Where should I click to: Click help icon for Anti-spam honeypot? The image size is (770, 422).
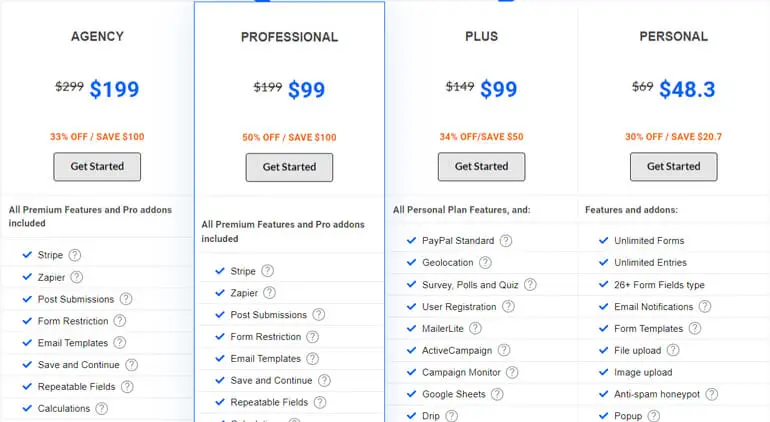pos(712,394)
